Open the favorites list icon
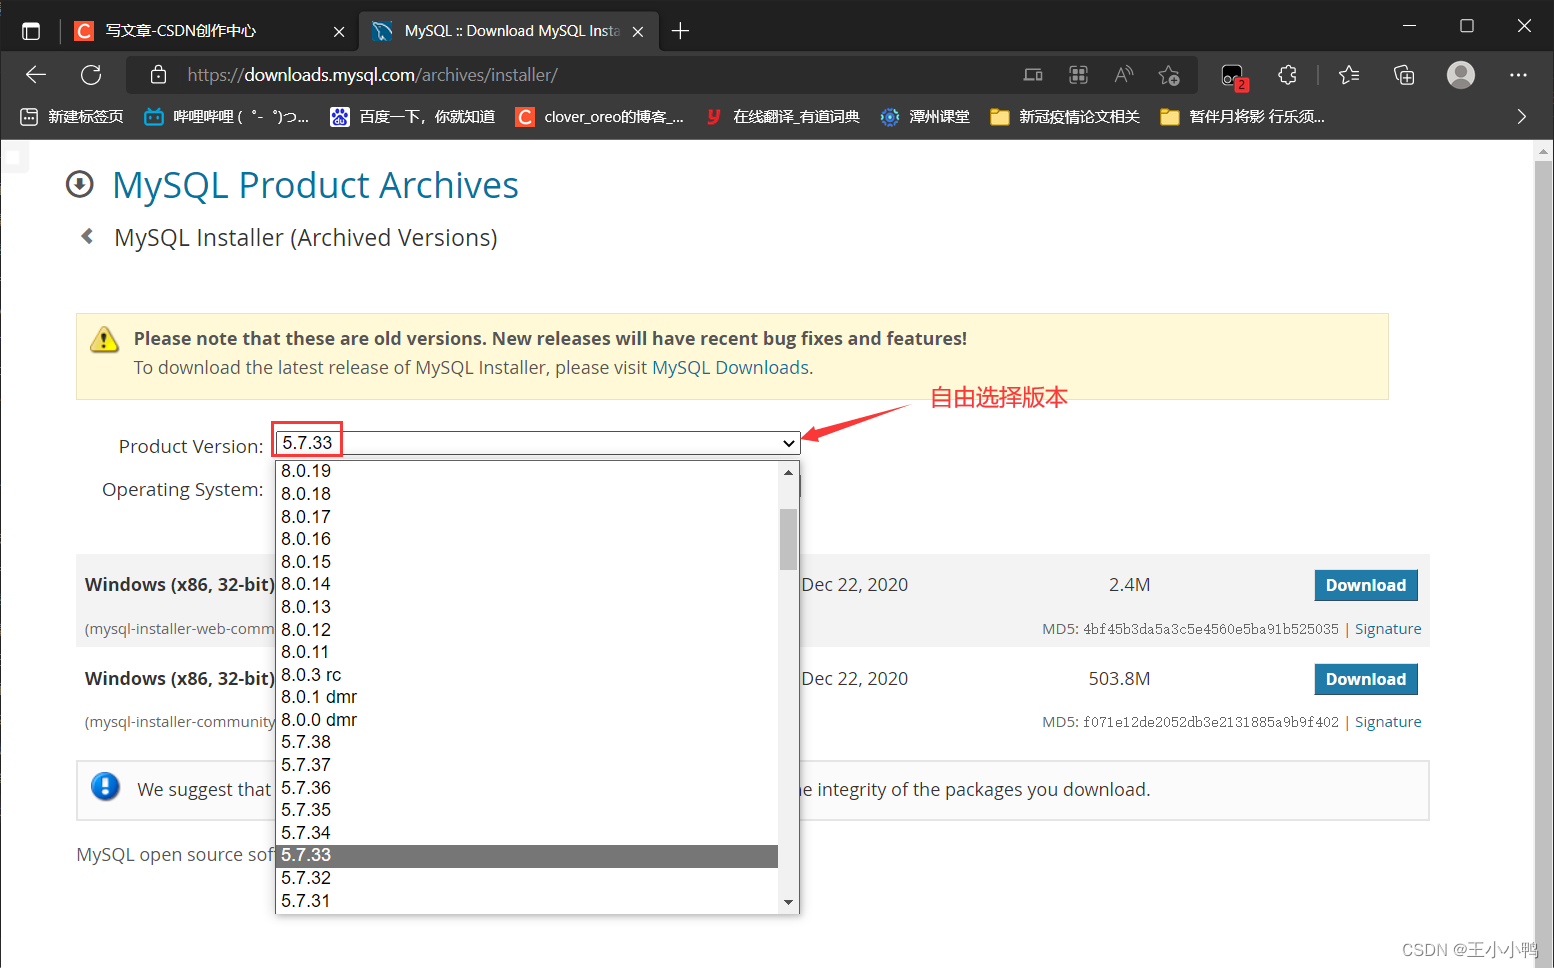Viewport: 1554px width, 968px height. [x=1349, y=75]
